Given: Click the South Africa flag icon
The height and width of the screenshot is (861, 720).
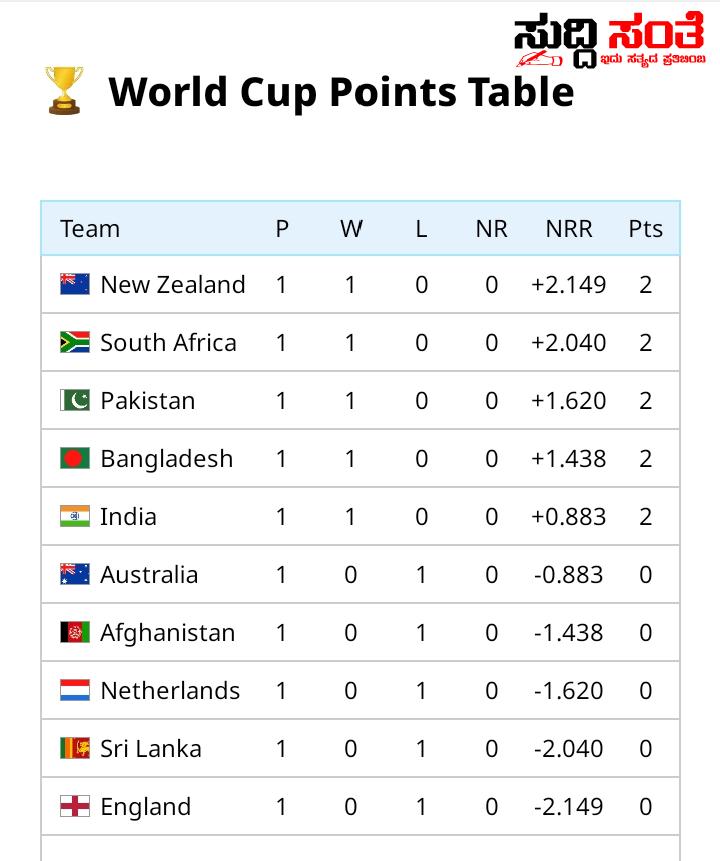Looking at the screenshot, I should tap(75, 342).
